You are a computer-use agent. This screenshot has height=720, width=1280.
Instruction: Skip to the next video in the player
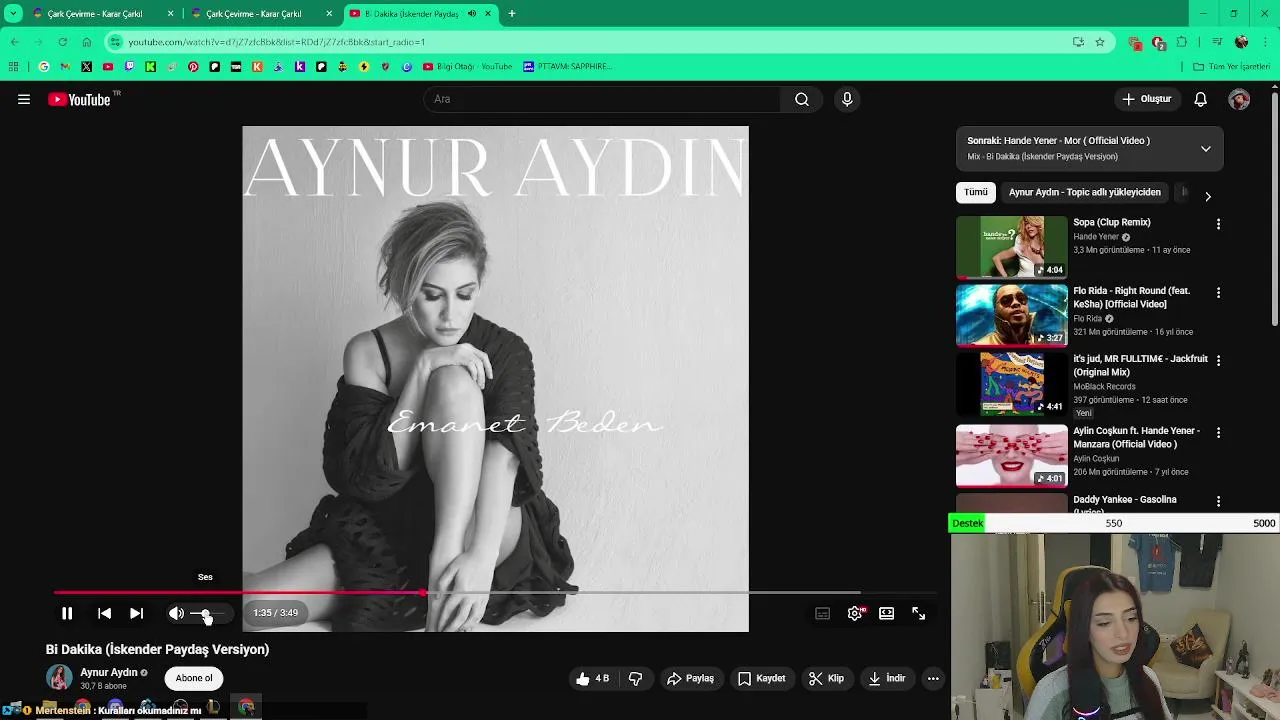tap(136, 613)
